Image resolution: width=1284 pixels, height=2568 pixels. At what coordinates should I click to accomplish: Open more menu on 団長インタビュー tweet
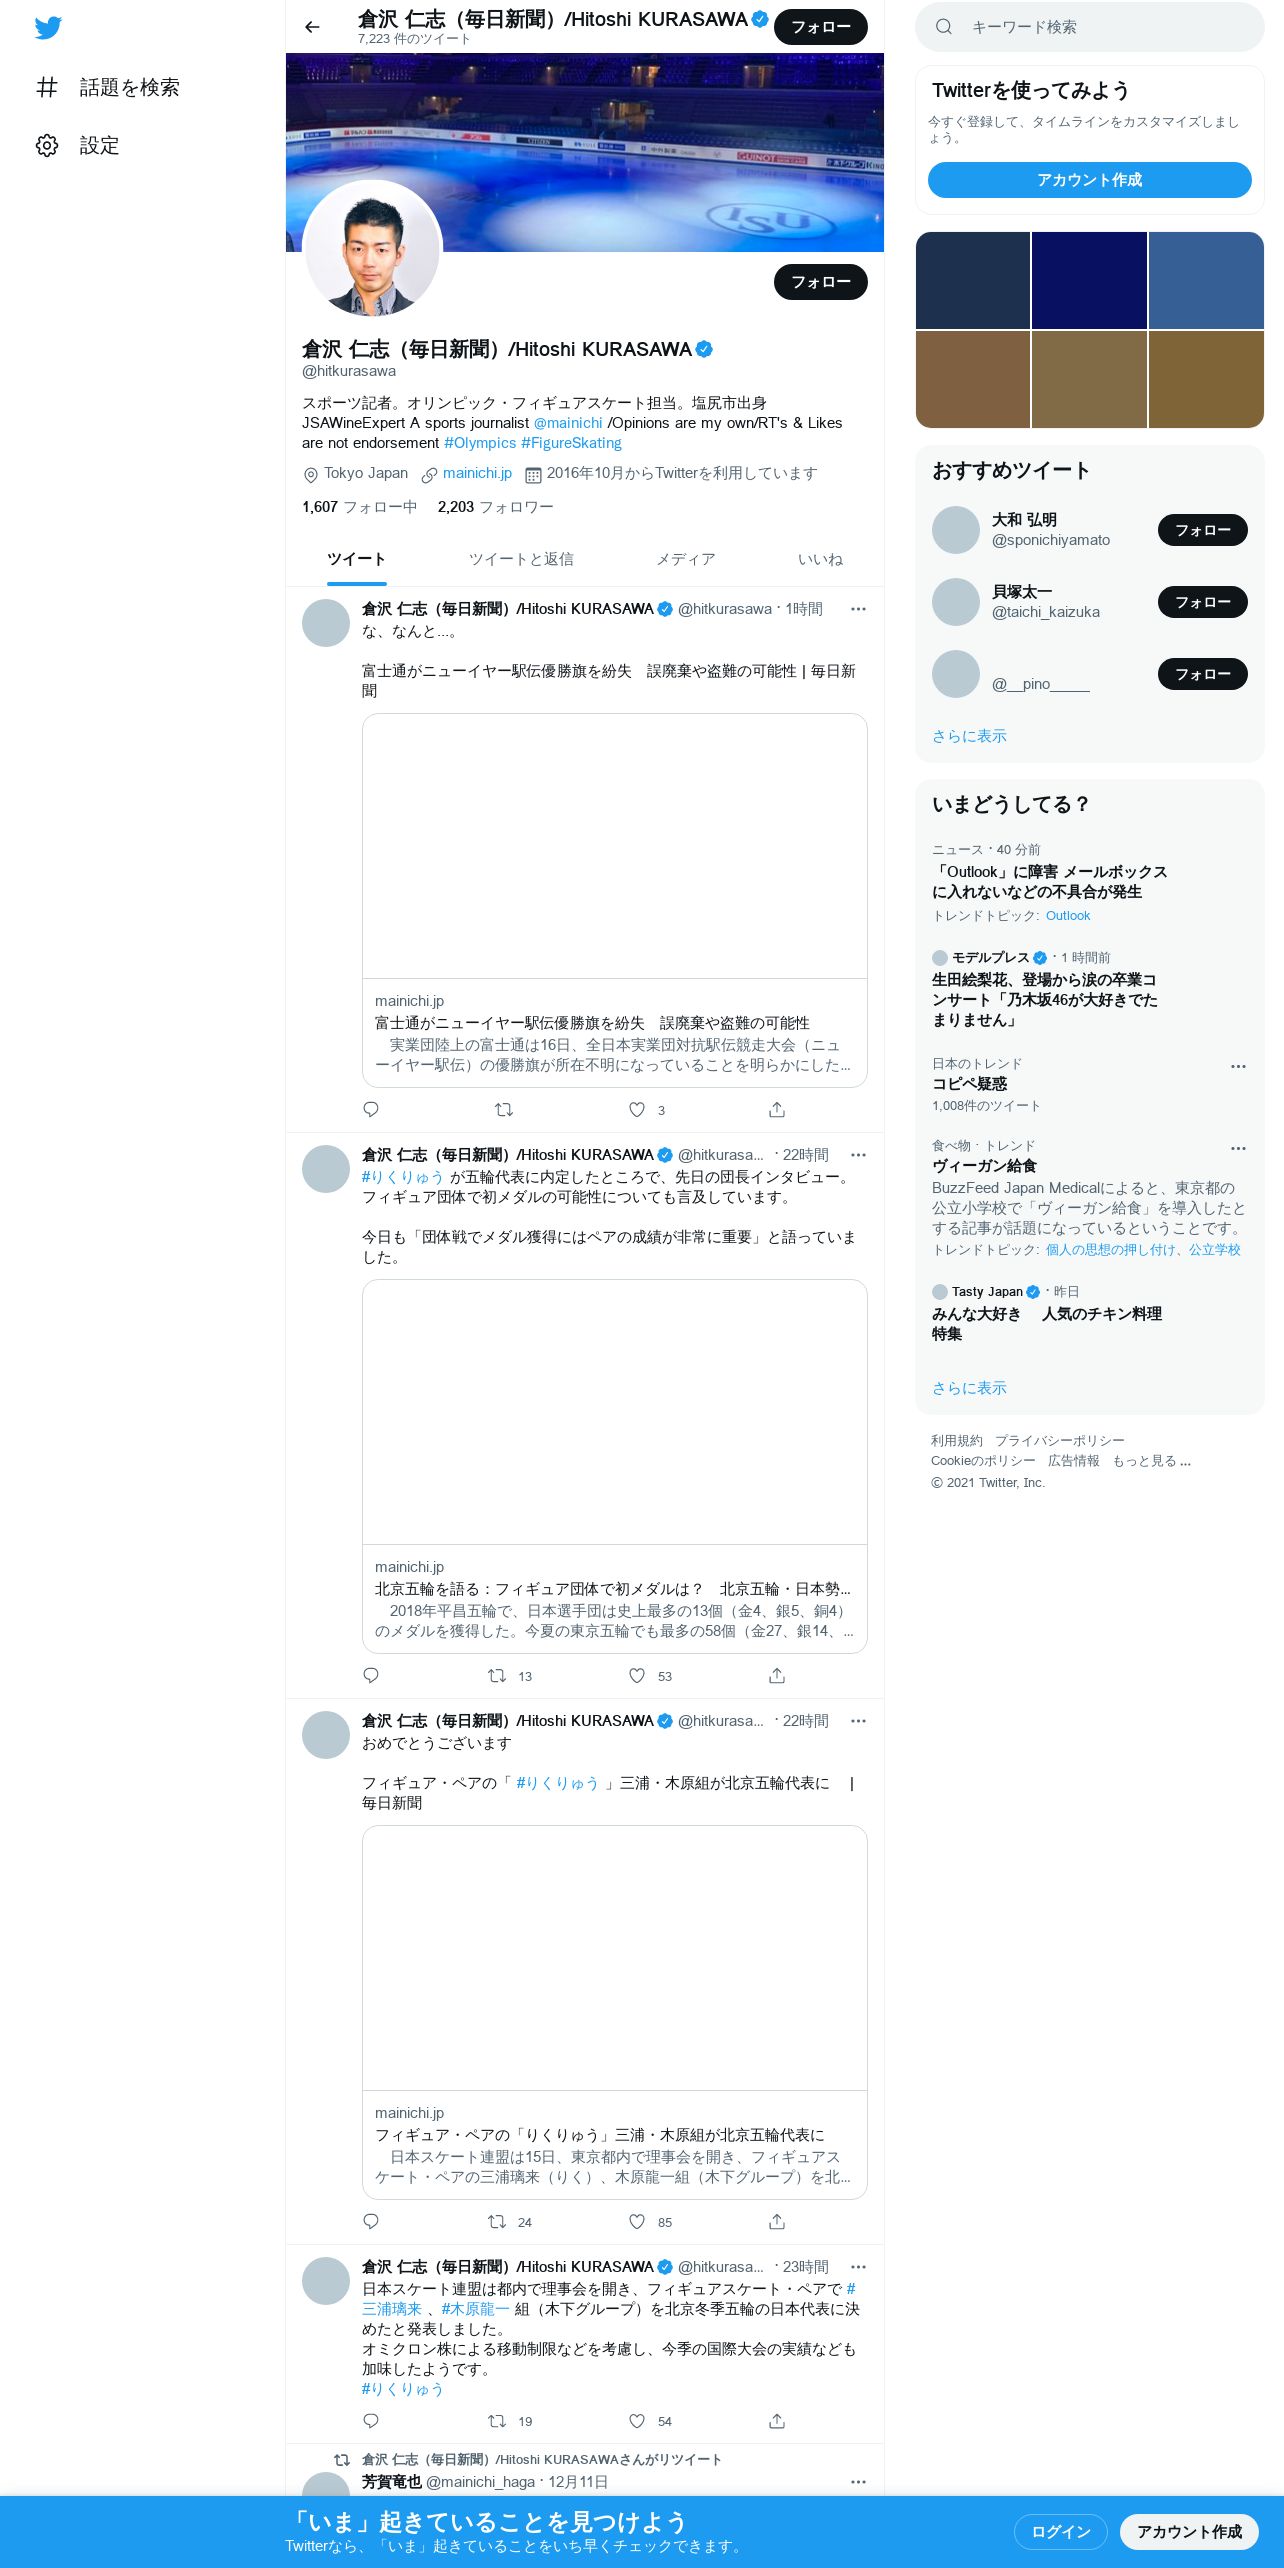click(x=858, y=1155)
